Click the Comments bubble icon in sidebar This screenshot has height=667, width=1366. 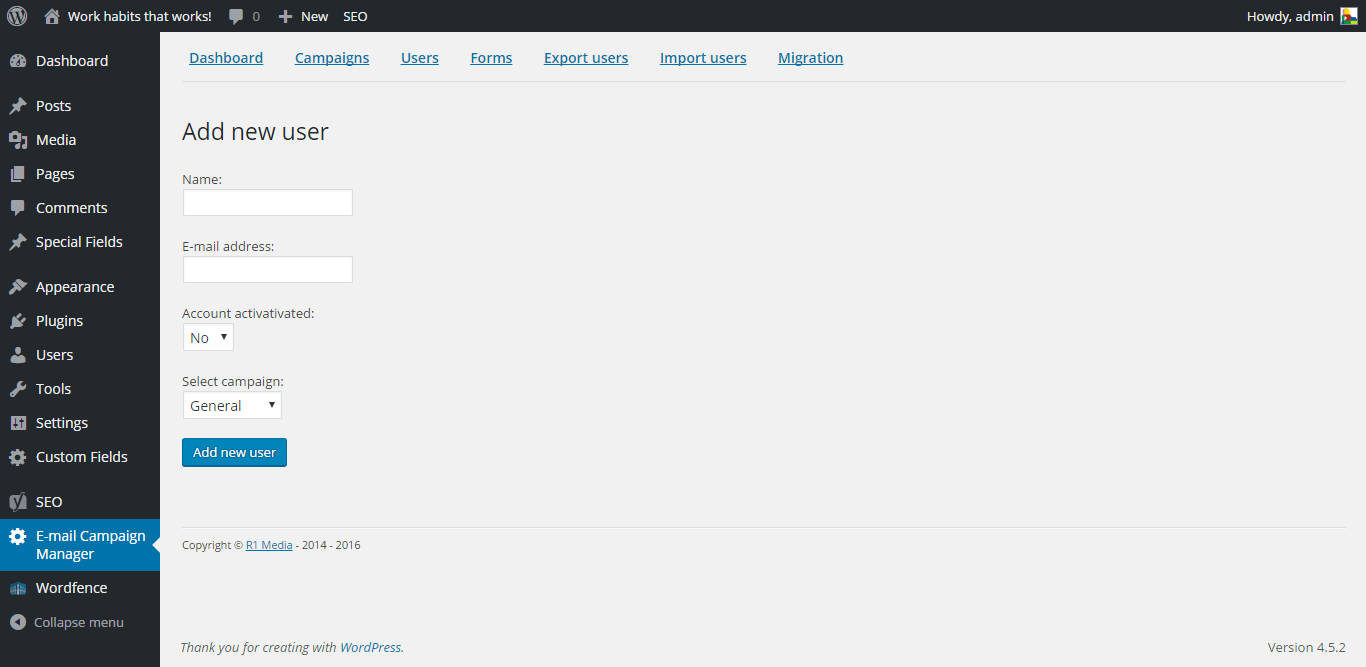[18, 208]
